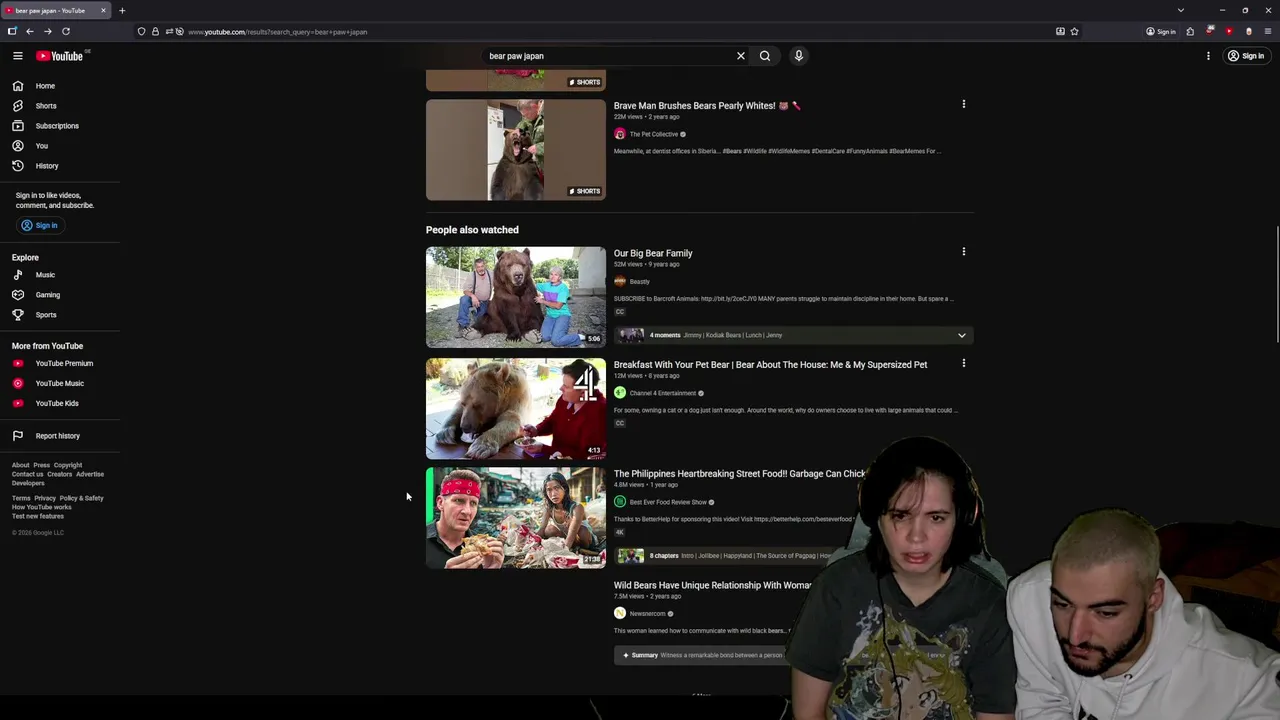This screenshot has width=1280, height=720.
Task: Click the Sign in button in YouTube header
Action: point(1246,56)
